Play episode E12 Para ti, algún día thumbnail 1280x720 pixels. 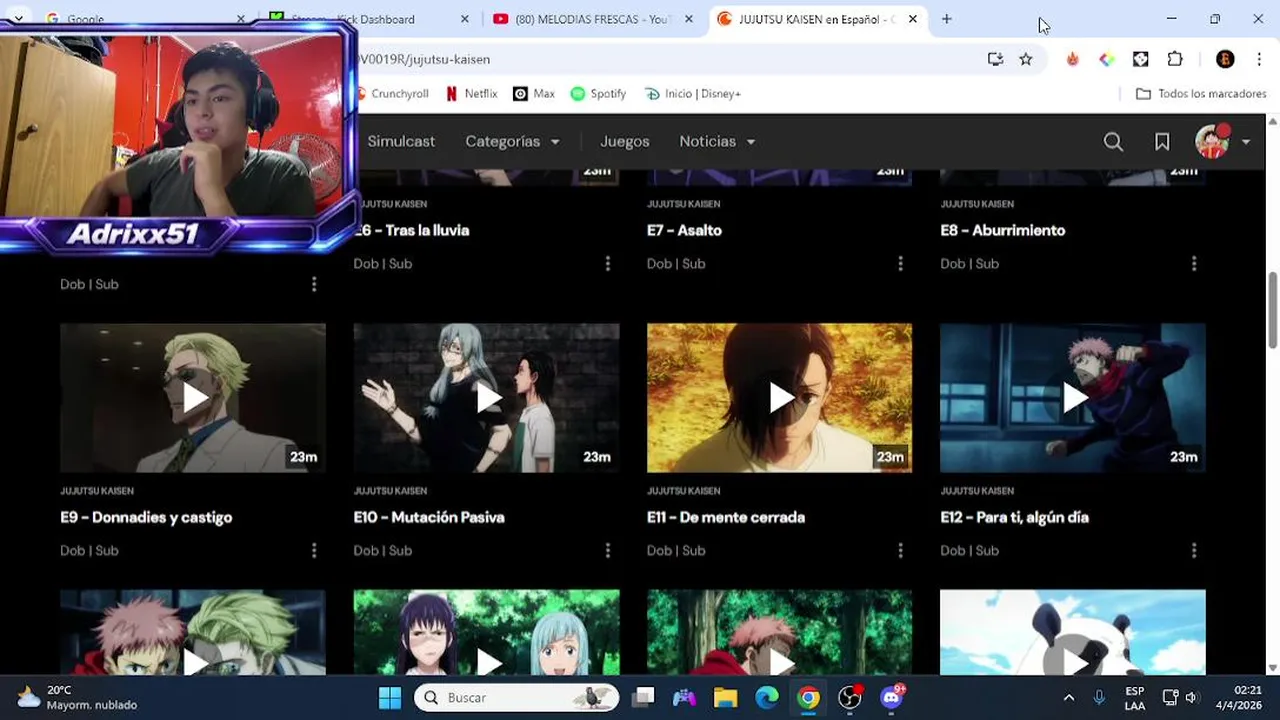(1073, 398)
